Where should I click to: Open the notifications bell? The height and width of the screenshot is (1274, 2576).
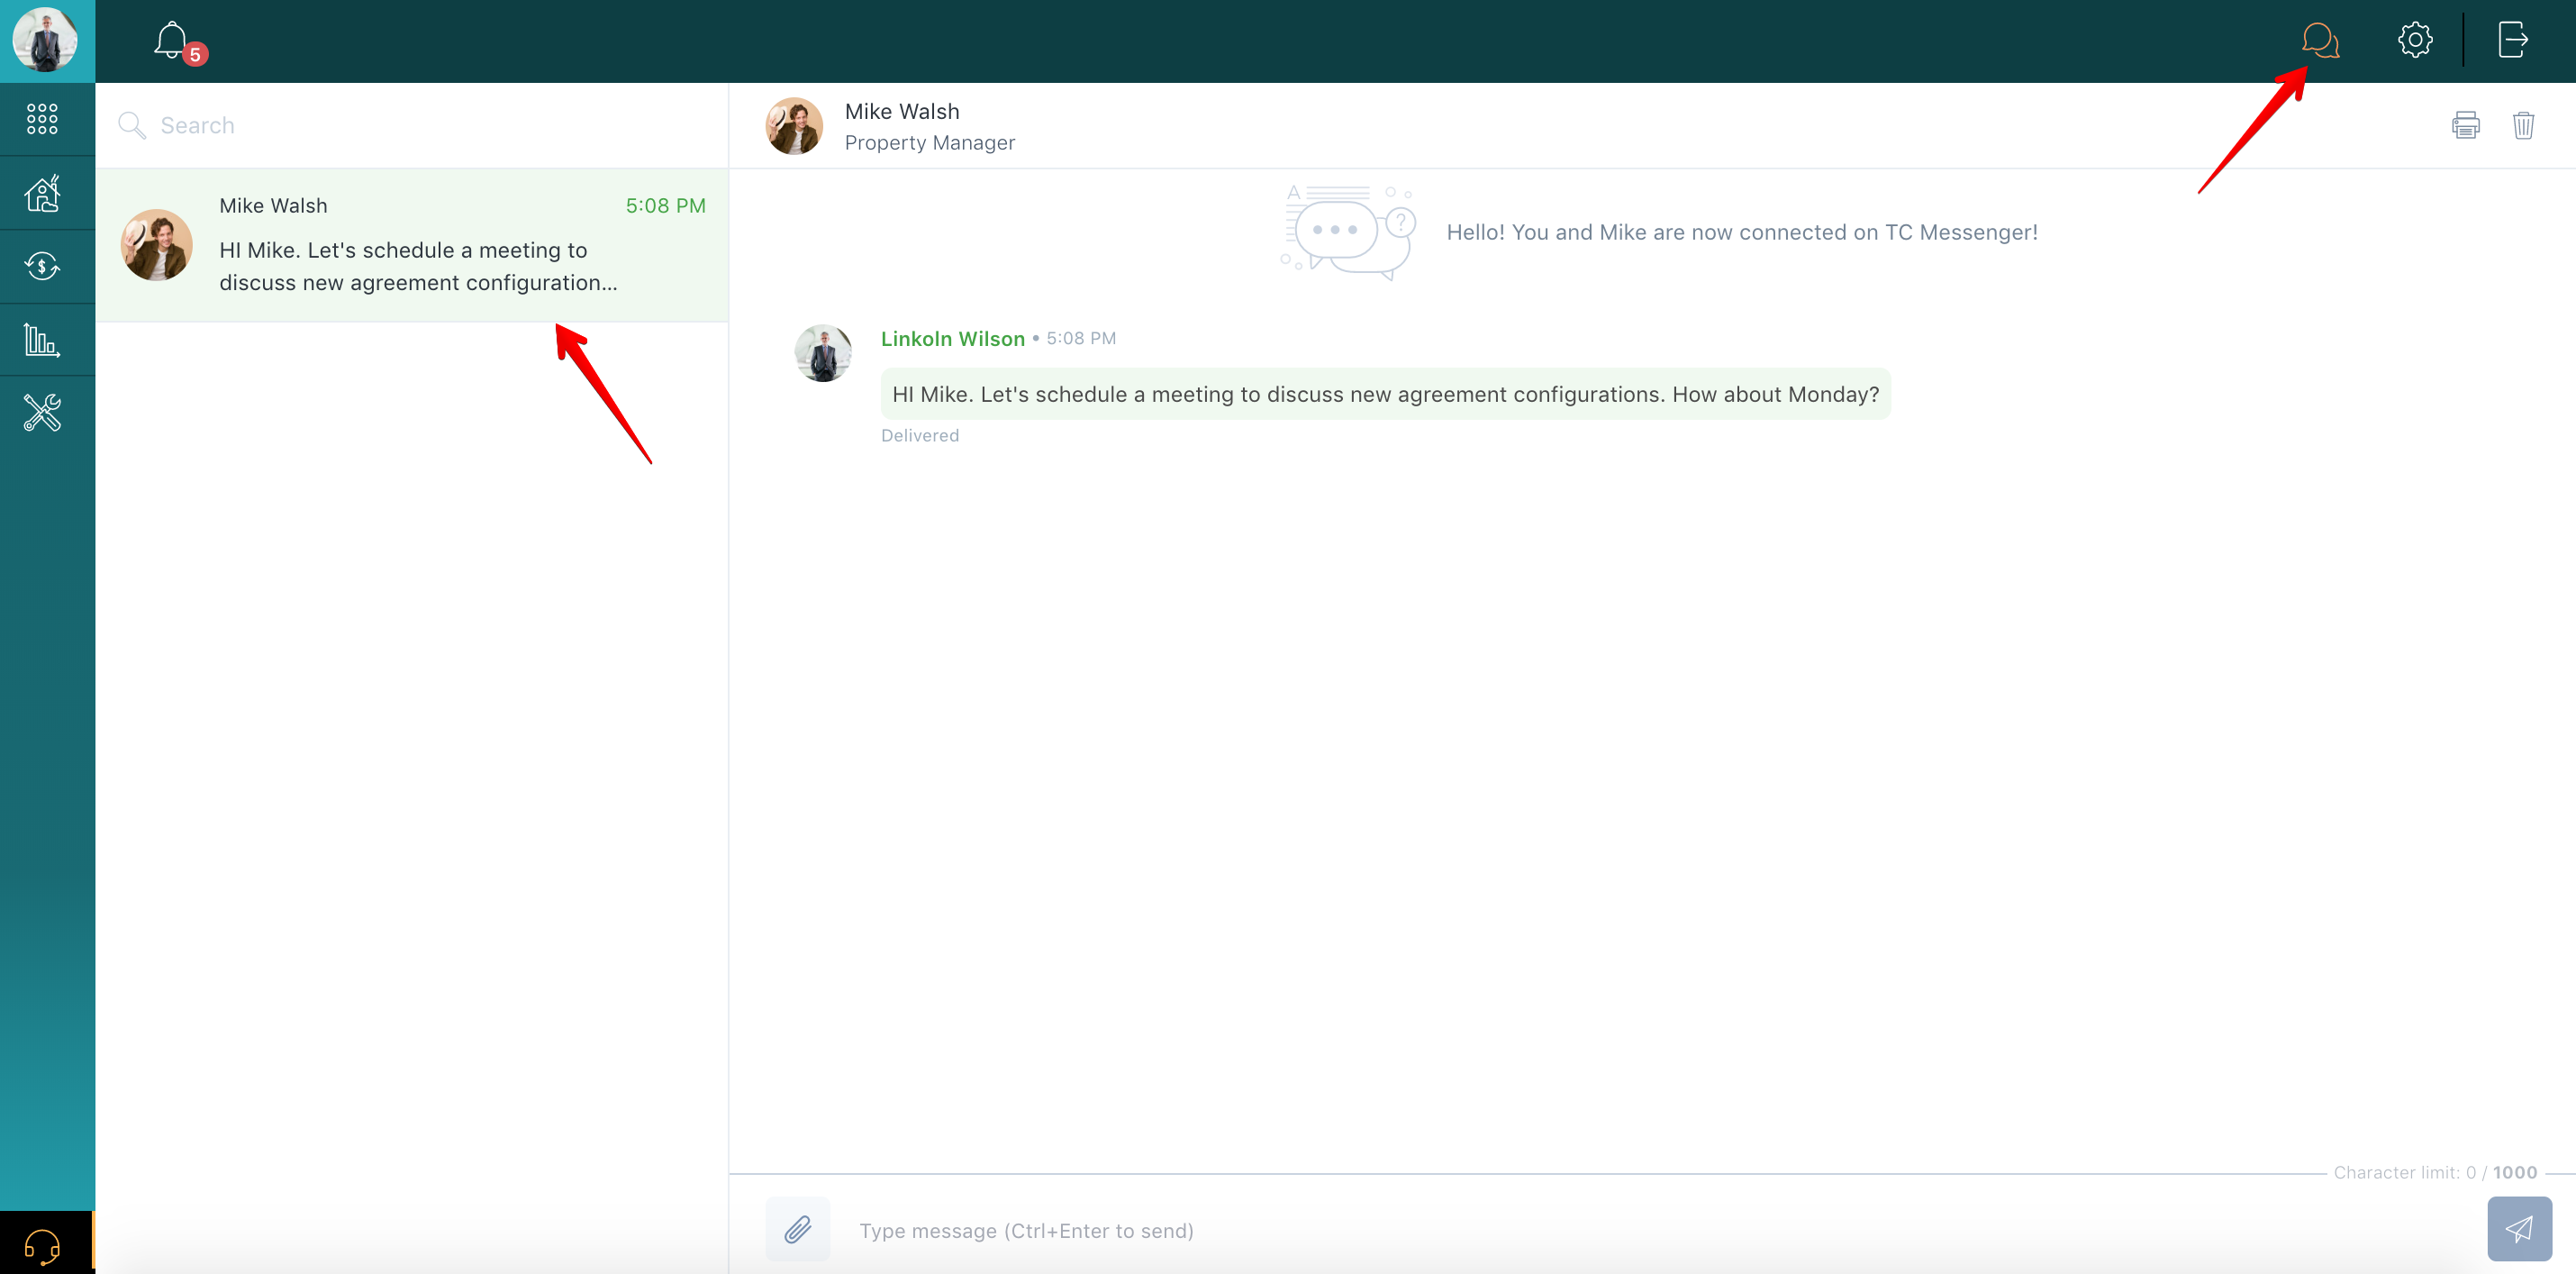point(171,40)
